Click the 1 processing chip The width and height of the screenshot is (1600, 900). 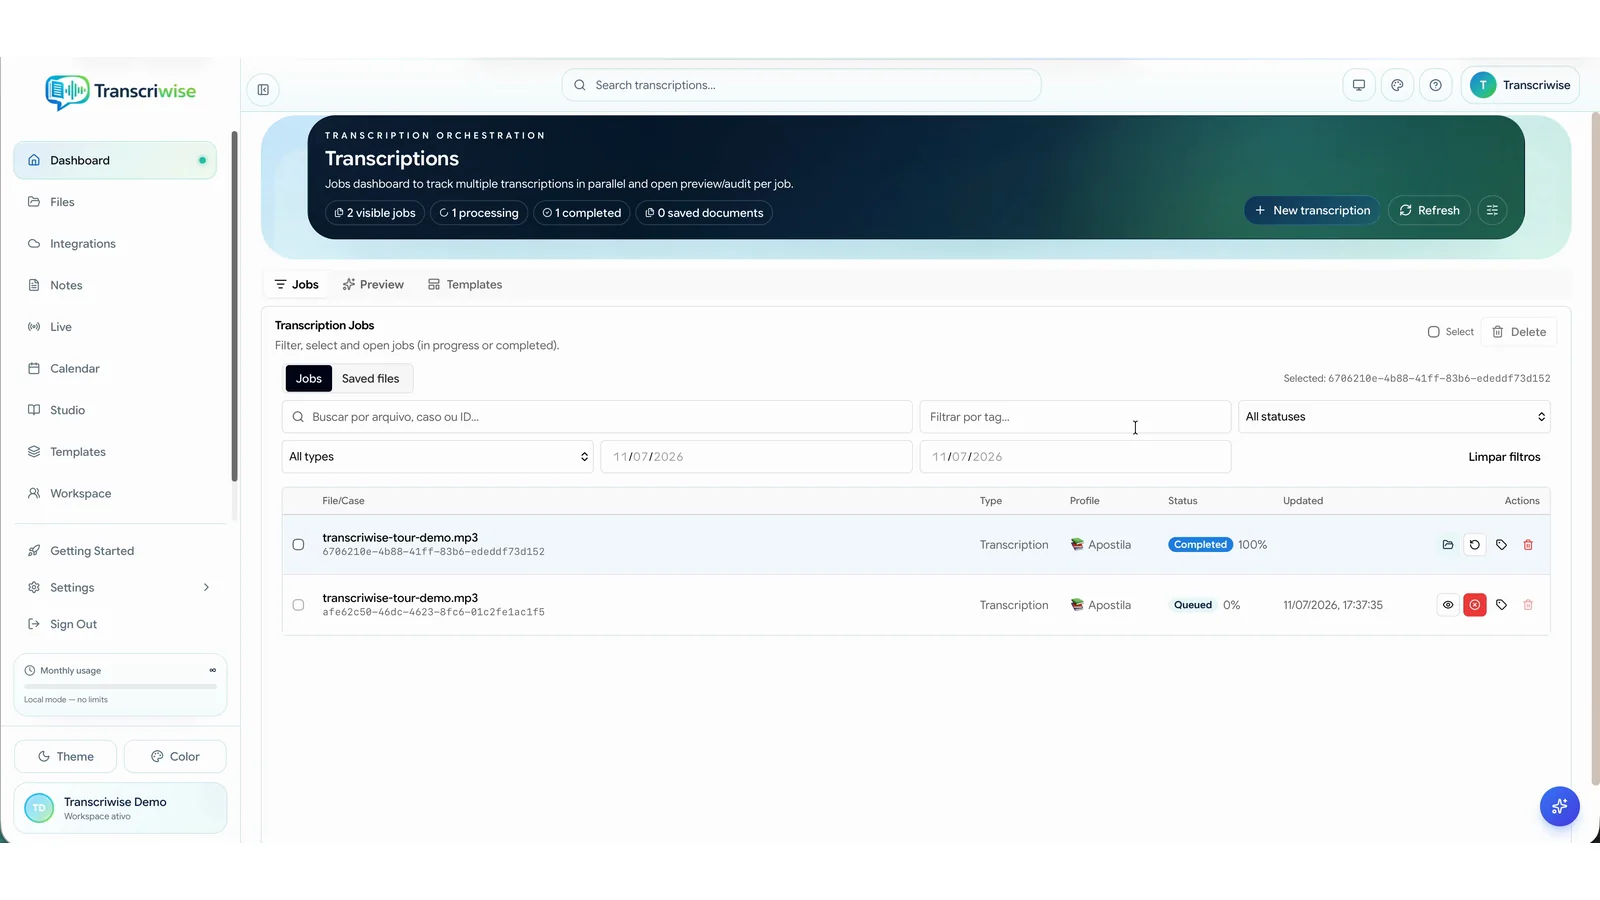point(479,213)
